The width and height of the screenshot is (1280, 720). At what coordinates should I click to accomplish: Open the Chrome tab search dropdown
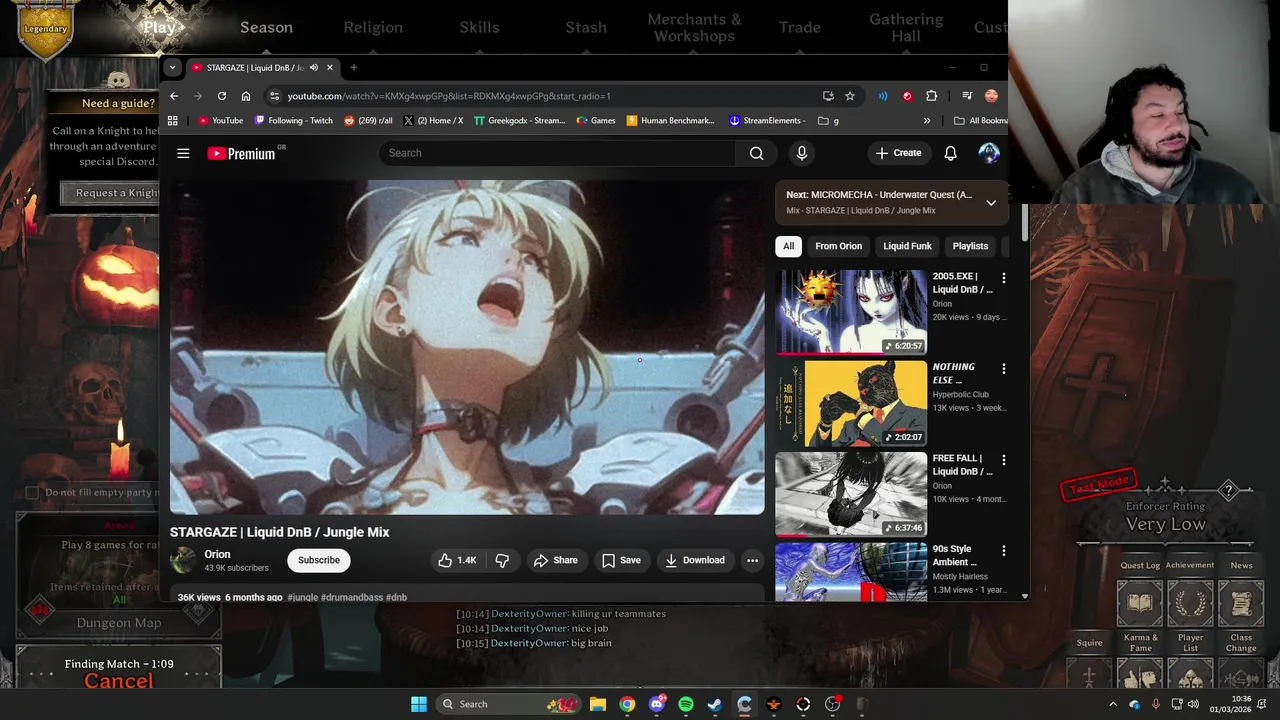(x=172, y=68)
